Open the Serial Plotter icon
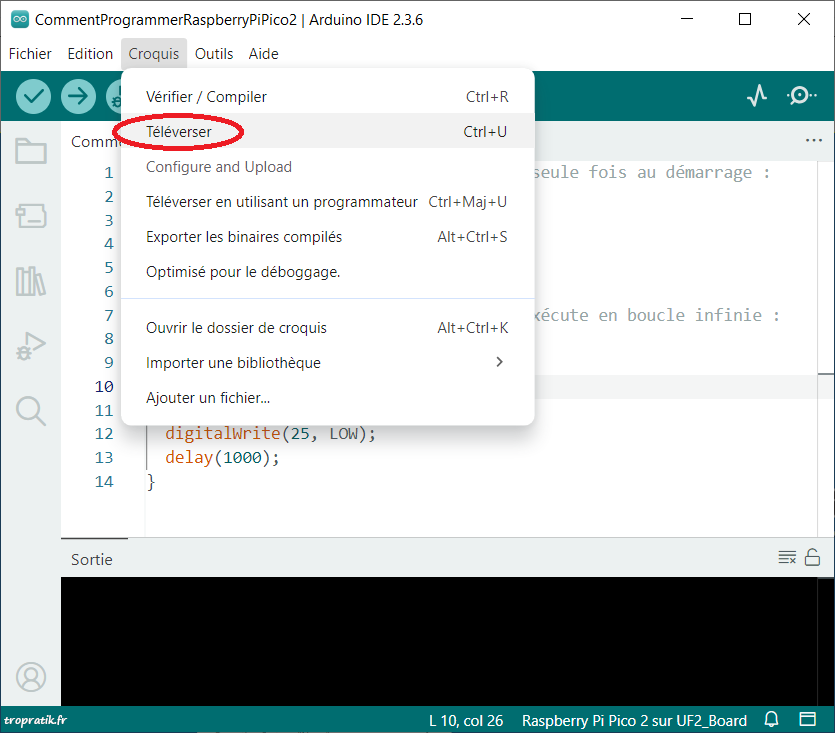 click(757, 95)
